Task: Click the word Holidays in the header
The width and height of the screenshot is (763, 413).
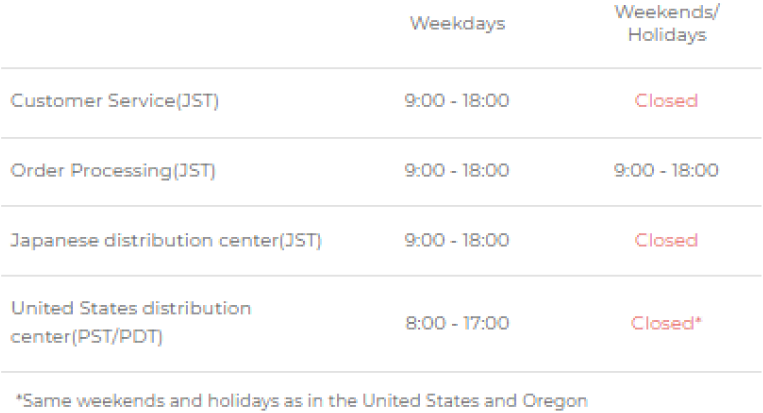Action: click(x=667, y=35)
